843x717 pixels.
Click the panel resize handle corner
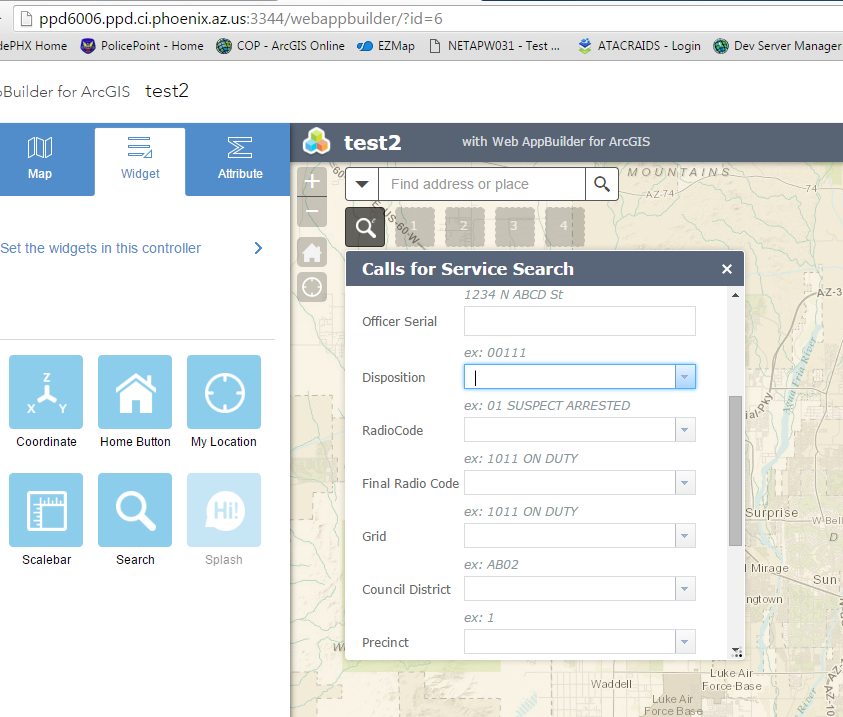[737, 652]
